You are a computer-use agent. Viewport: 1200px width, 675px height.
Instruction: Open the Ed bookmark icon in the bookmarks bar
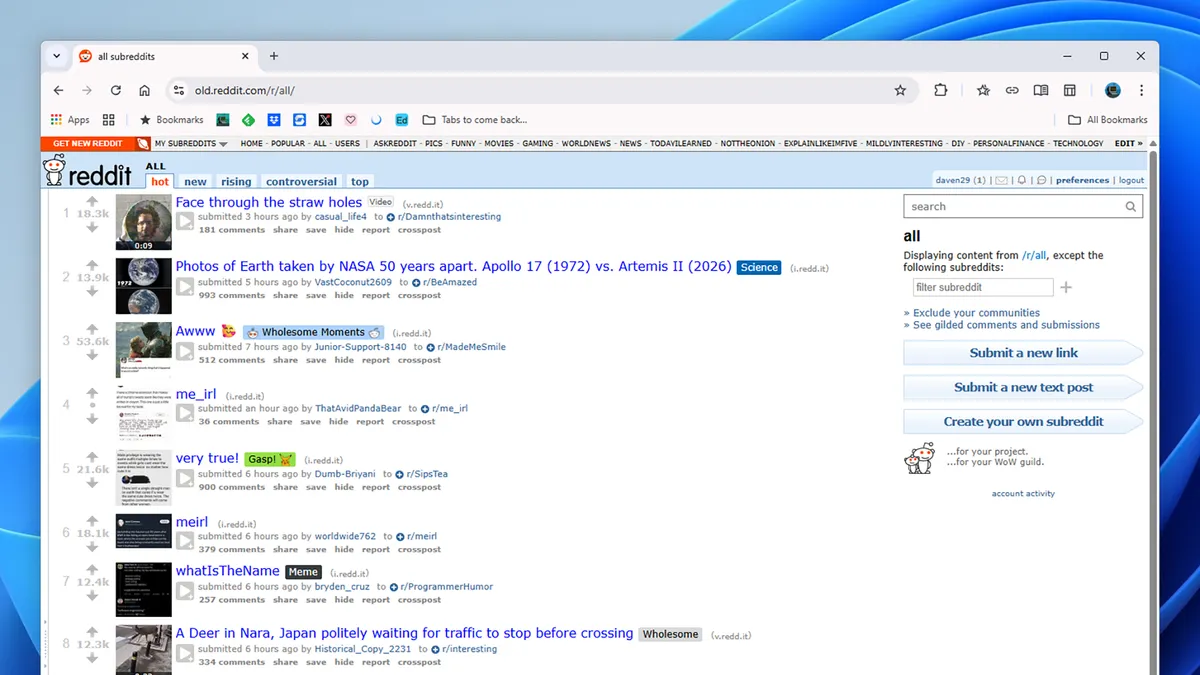coord(401,119)
